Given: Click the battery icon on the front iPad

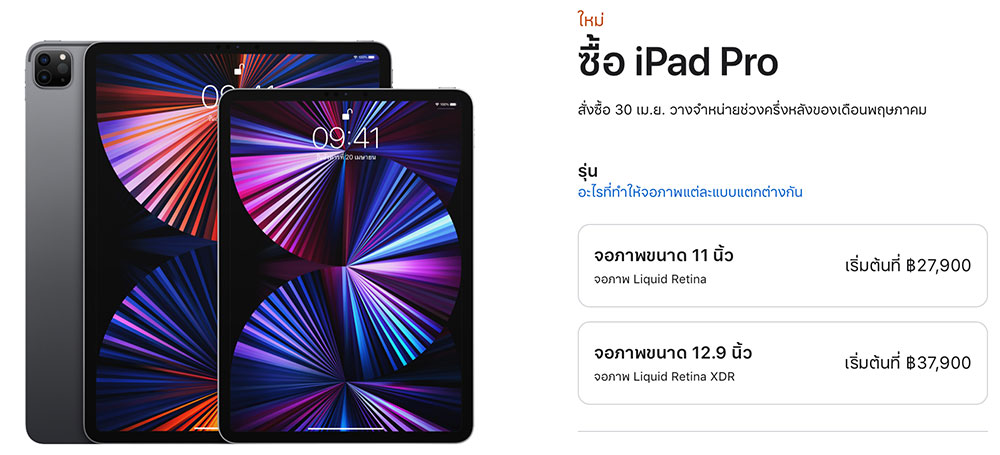Looking at the screenshot, I should [454, 103].
